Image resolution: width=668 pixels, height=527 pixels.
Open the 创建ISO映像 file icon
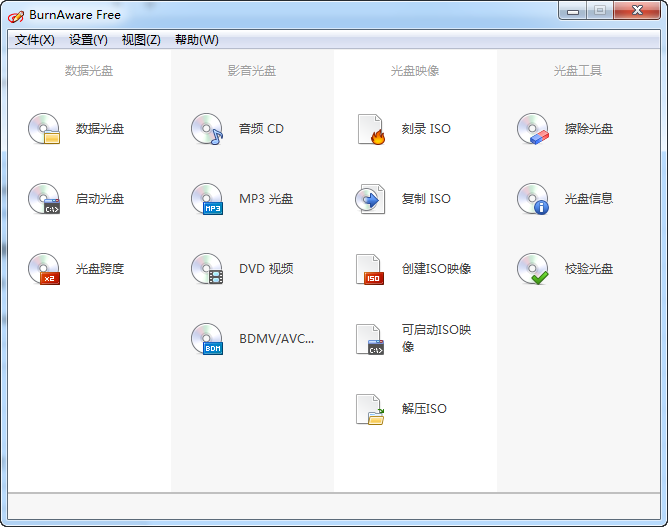[x=370, y=269]
